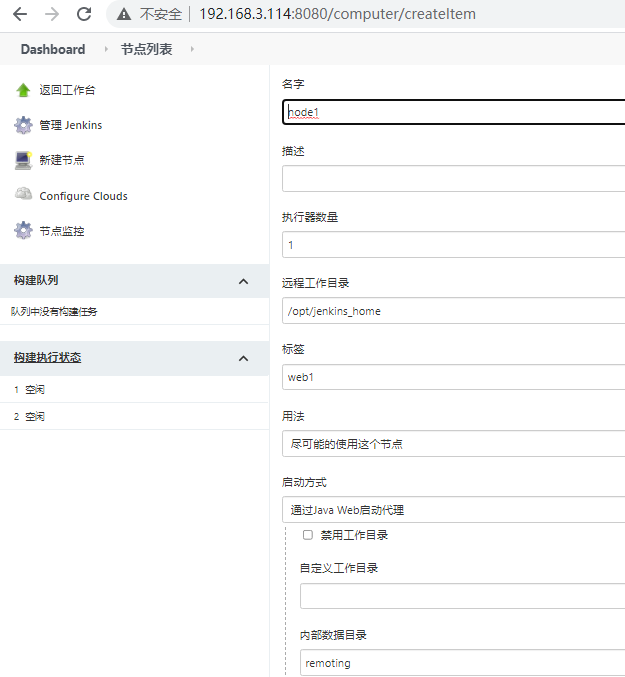This screenshot has height=677, width=625.
Task: Click the 标签 field containing web1
Action: point(454,377)
